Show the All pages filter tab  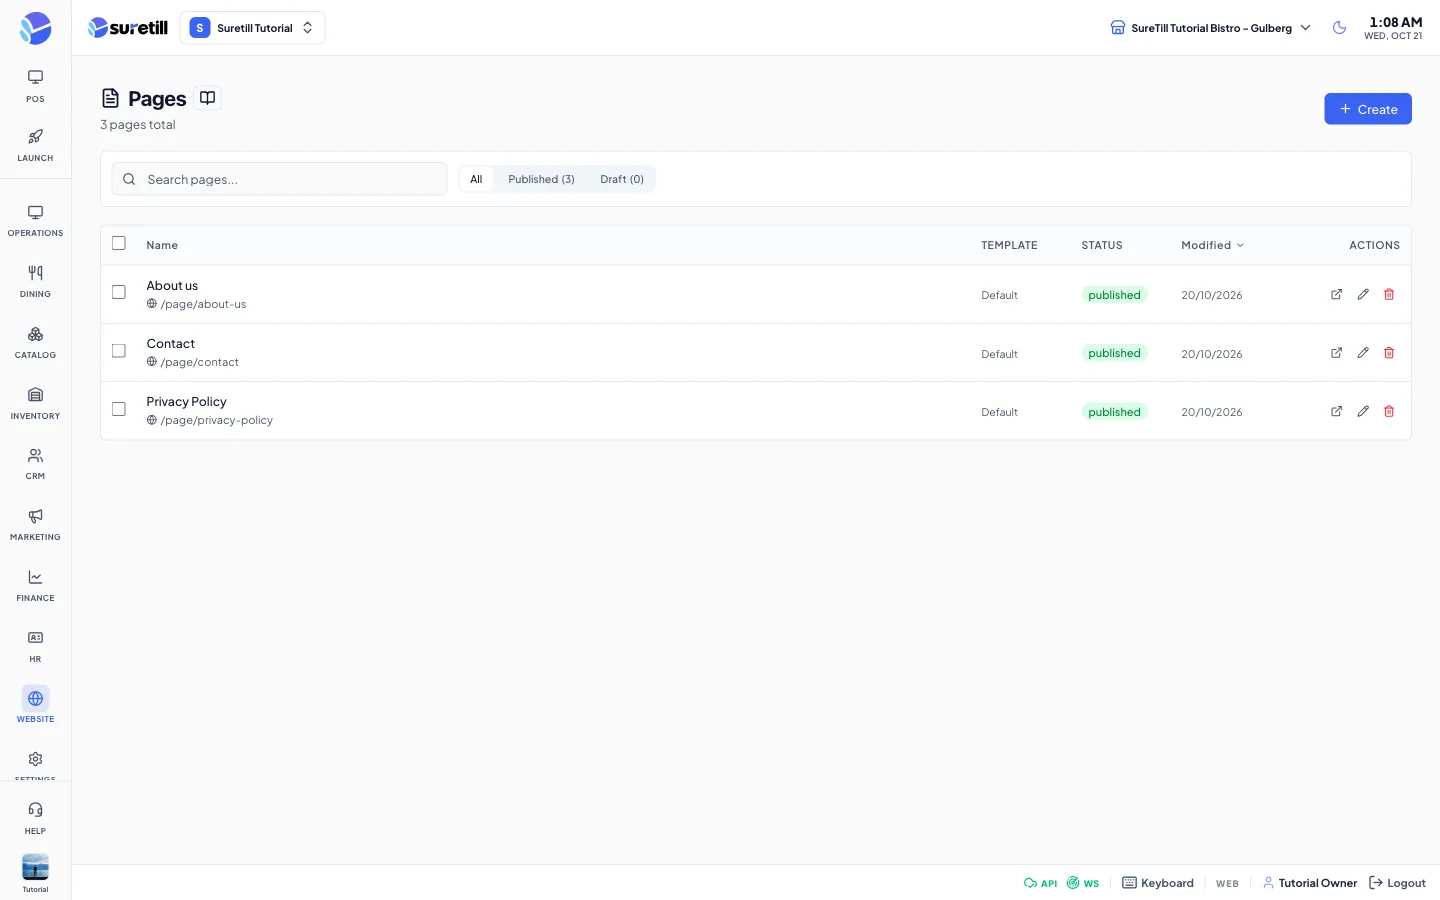pos(476,179)
